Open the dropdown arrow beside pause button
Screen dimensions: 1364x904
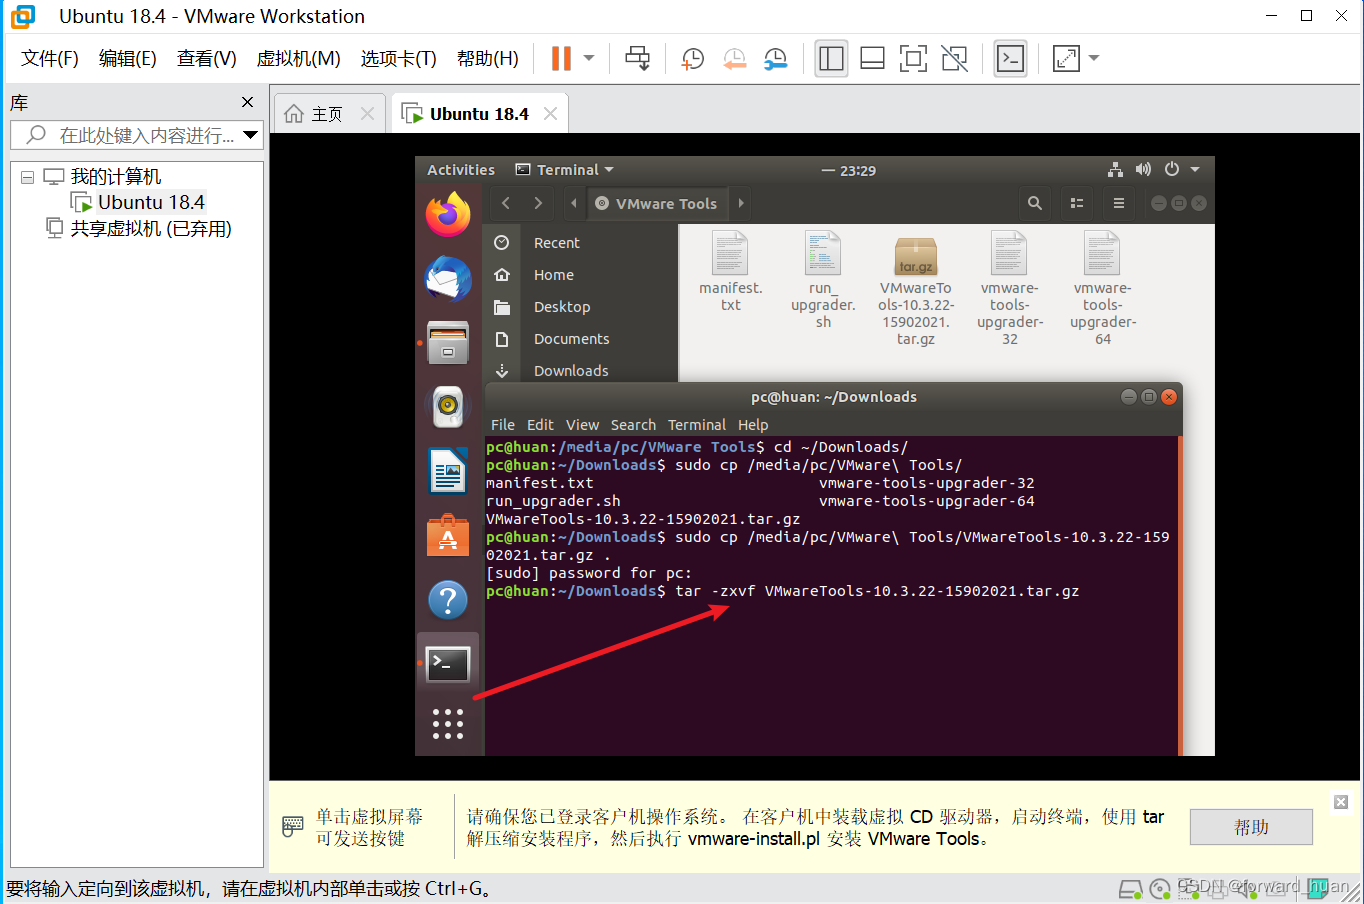589,58
